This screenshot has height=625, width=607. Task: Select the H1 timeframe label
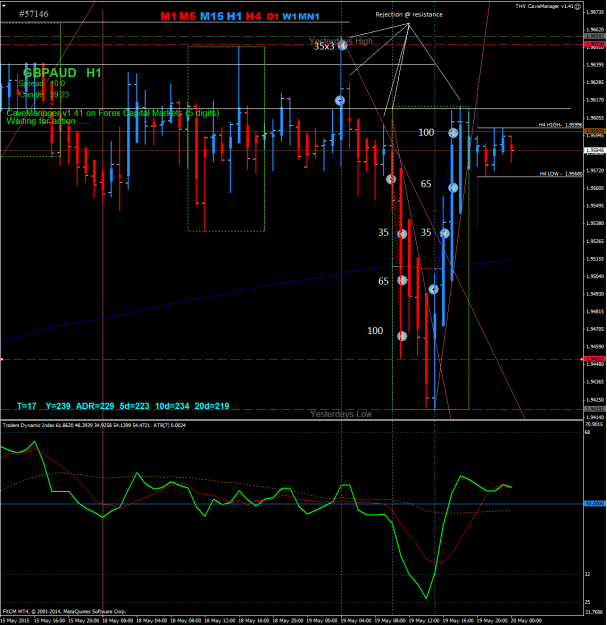click(x=234, y=16)
